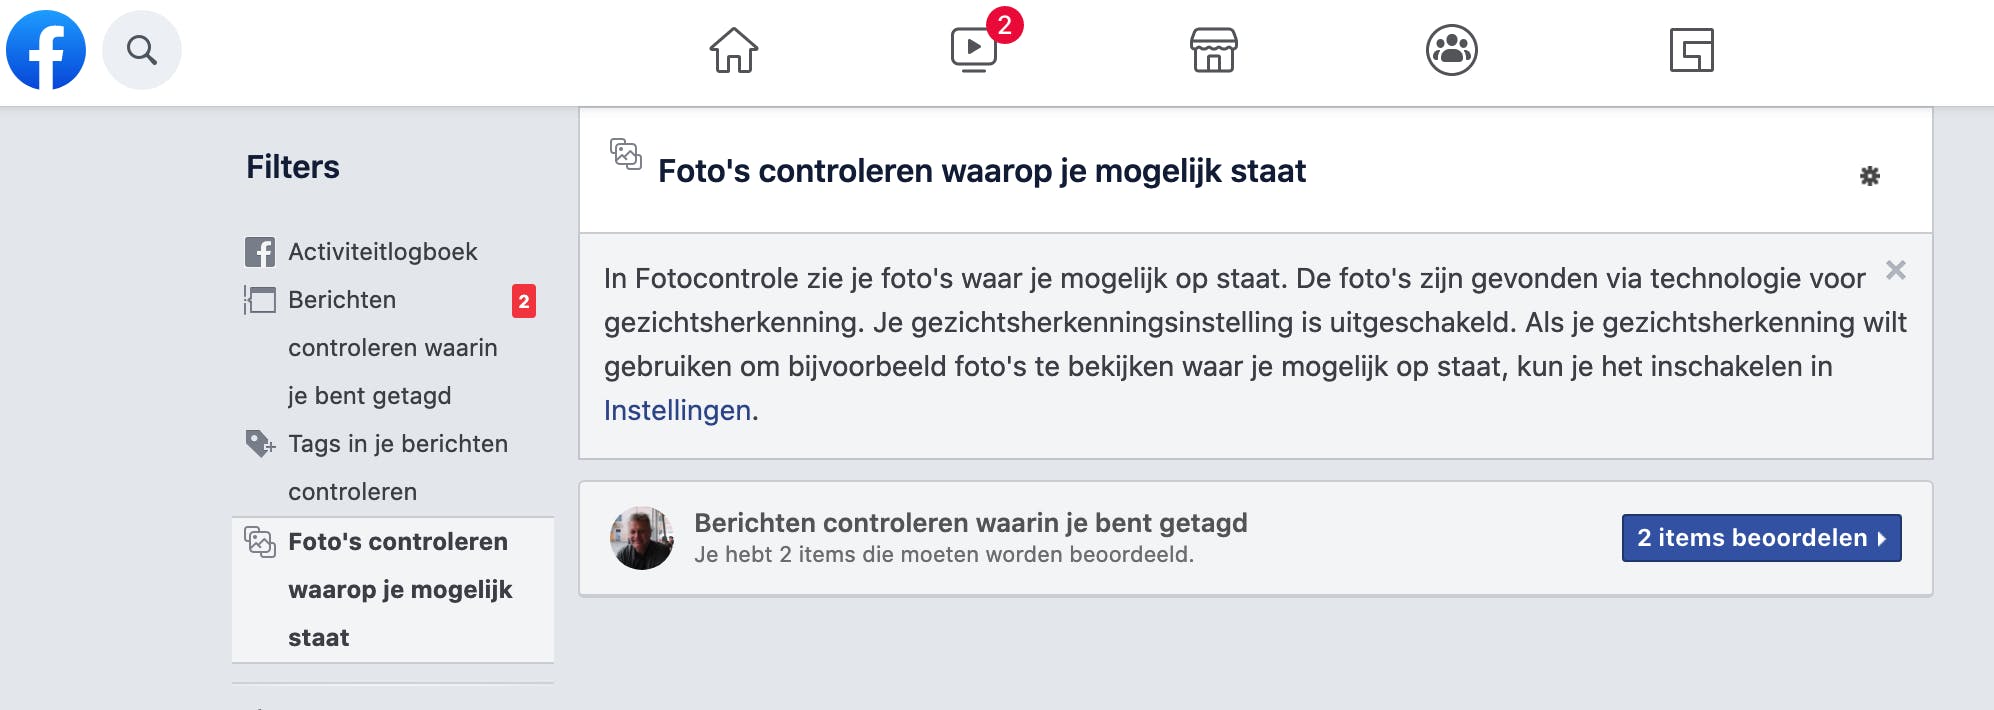Dismiss the Fotocontrole info notice
1994x710 pixels.
point(1895,270)
